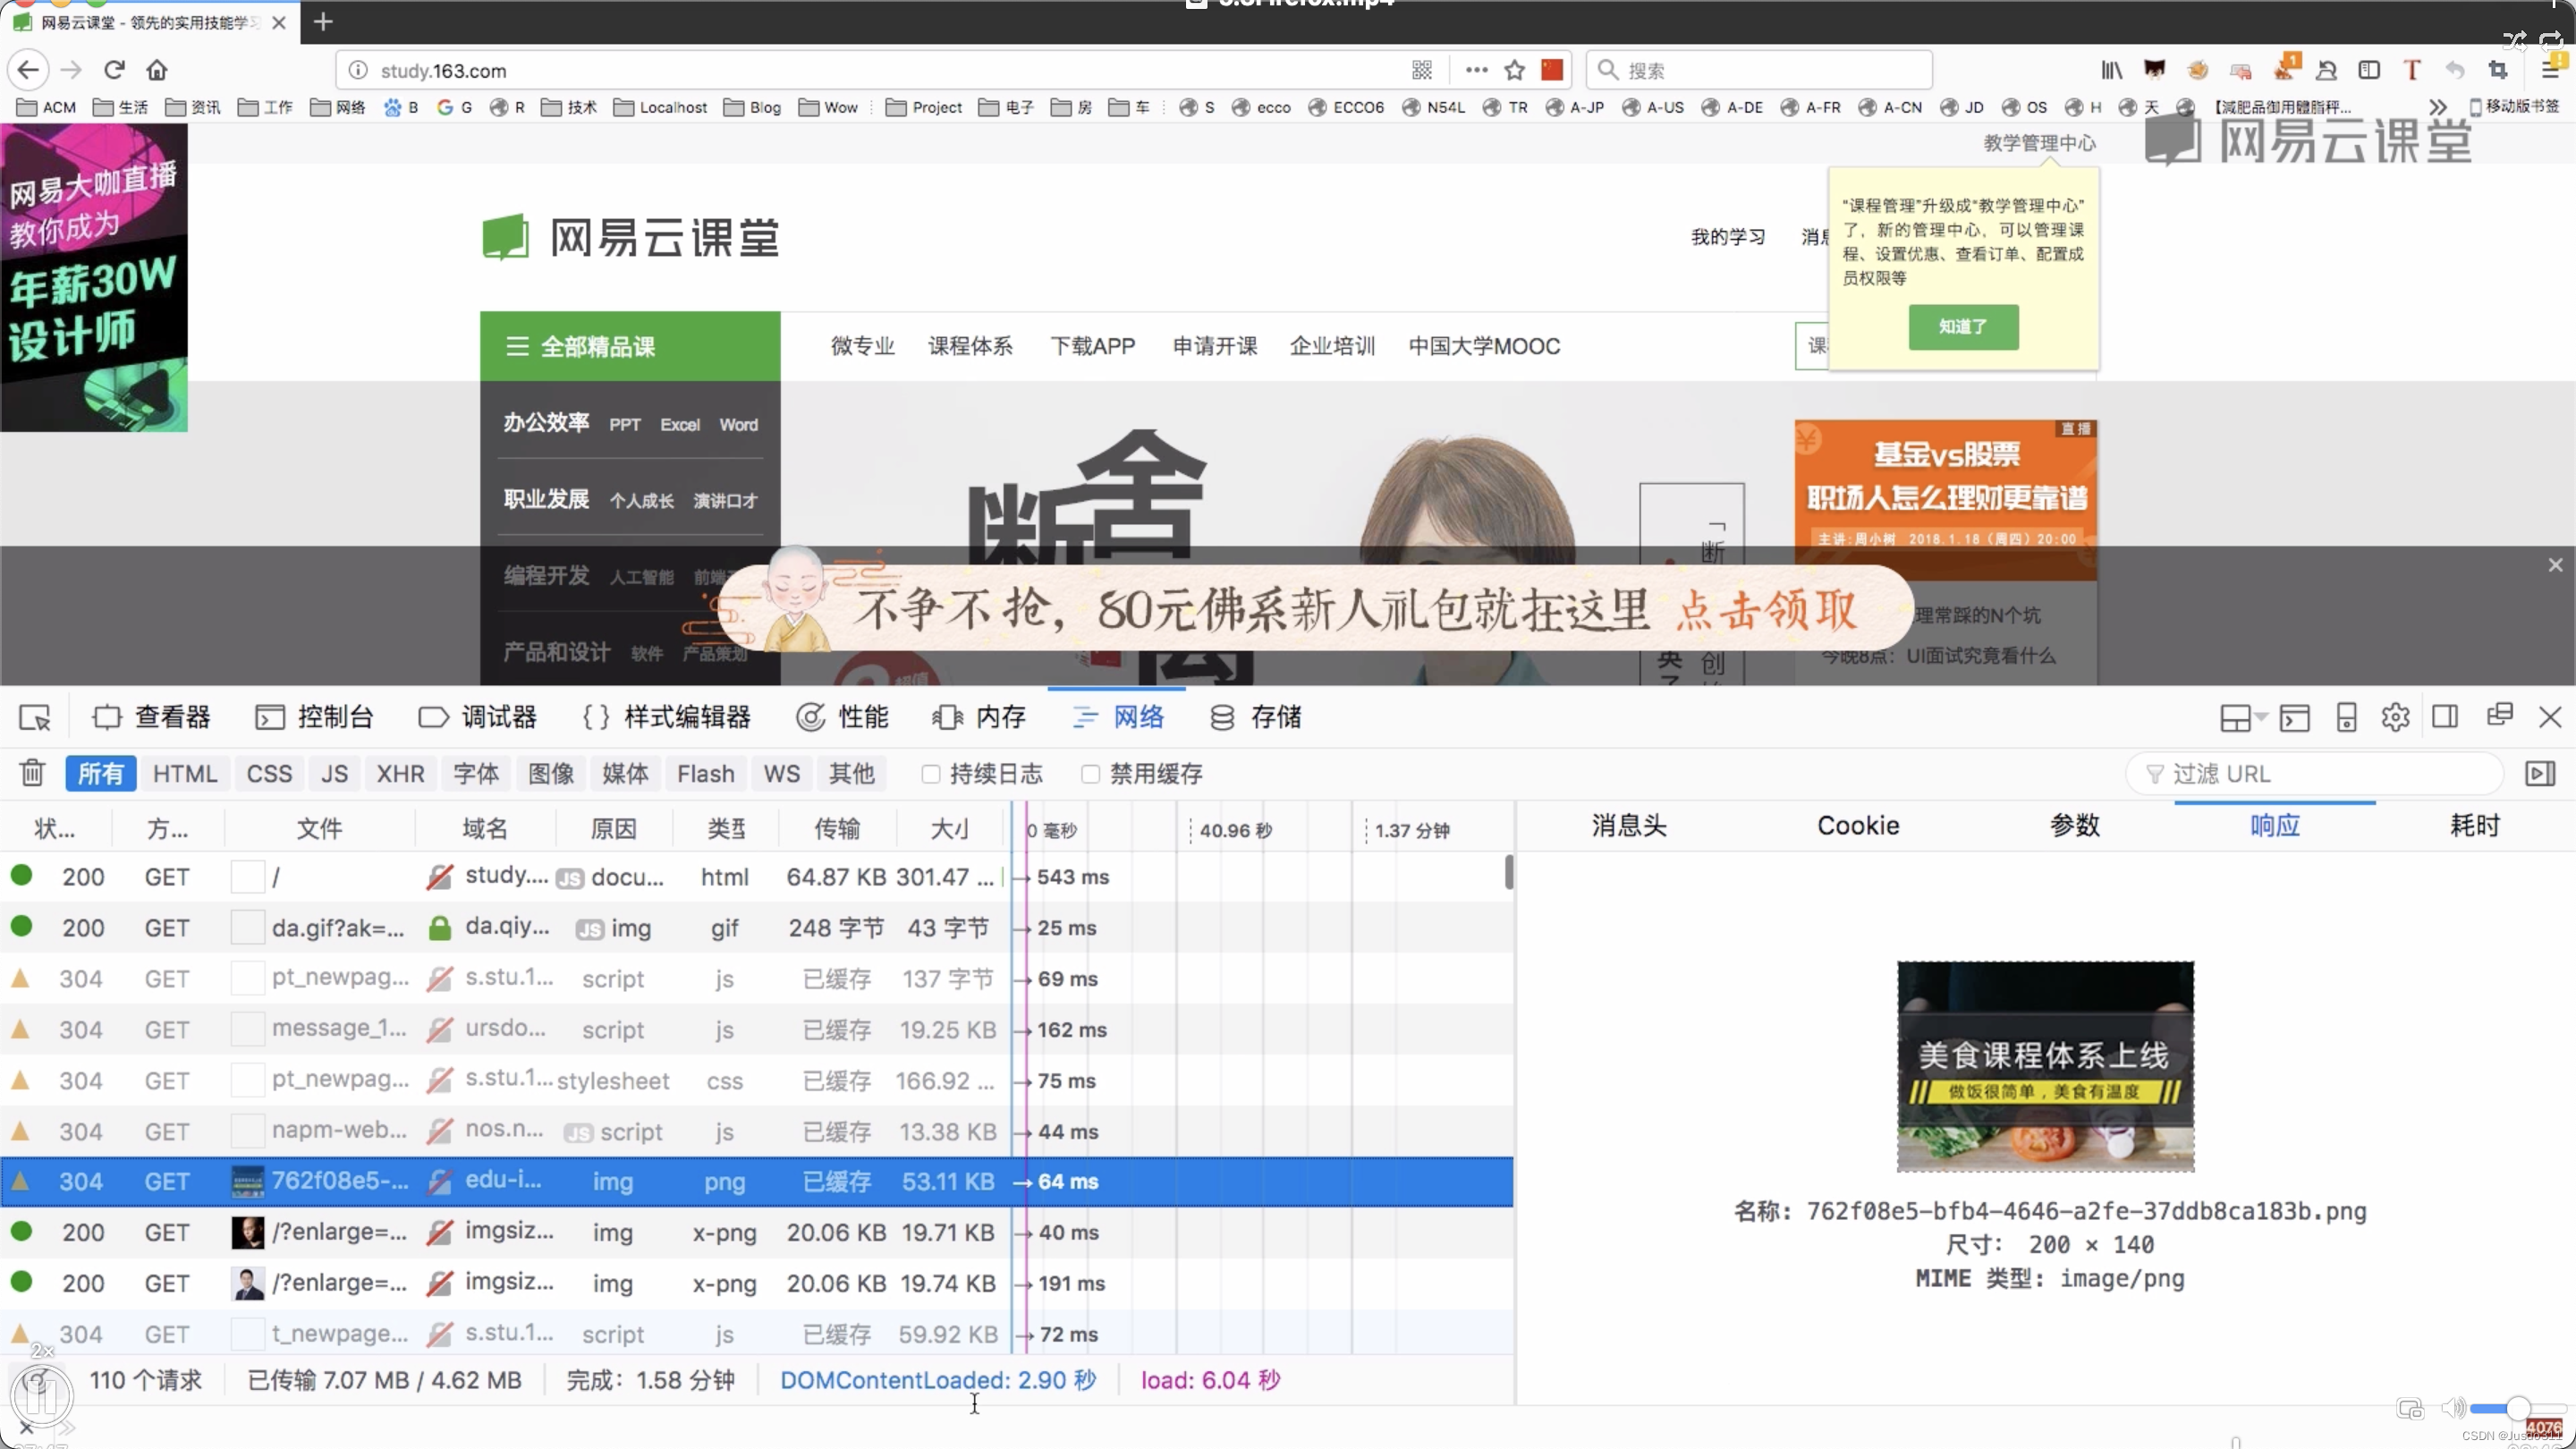Open the 性能 devtools tab

pos(842,717)
